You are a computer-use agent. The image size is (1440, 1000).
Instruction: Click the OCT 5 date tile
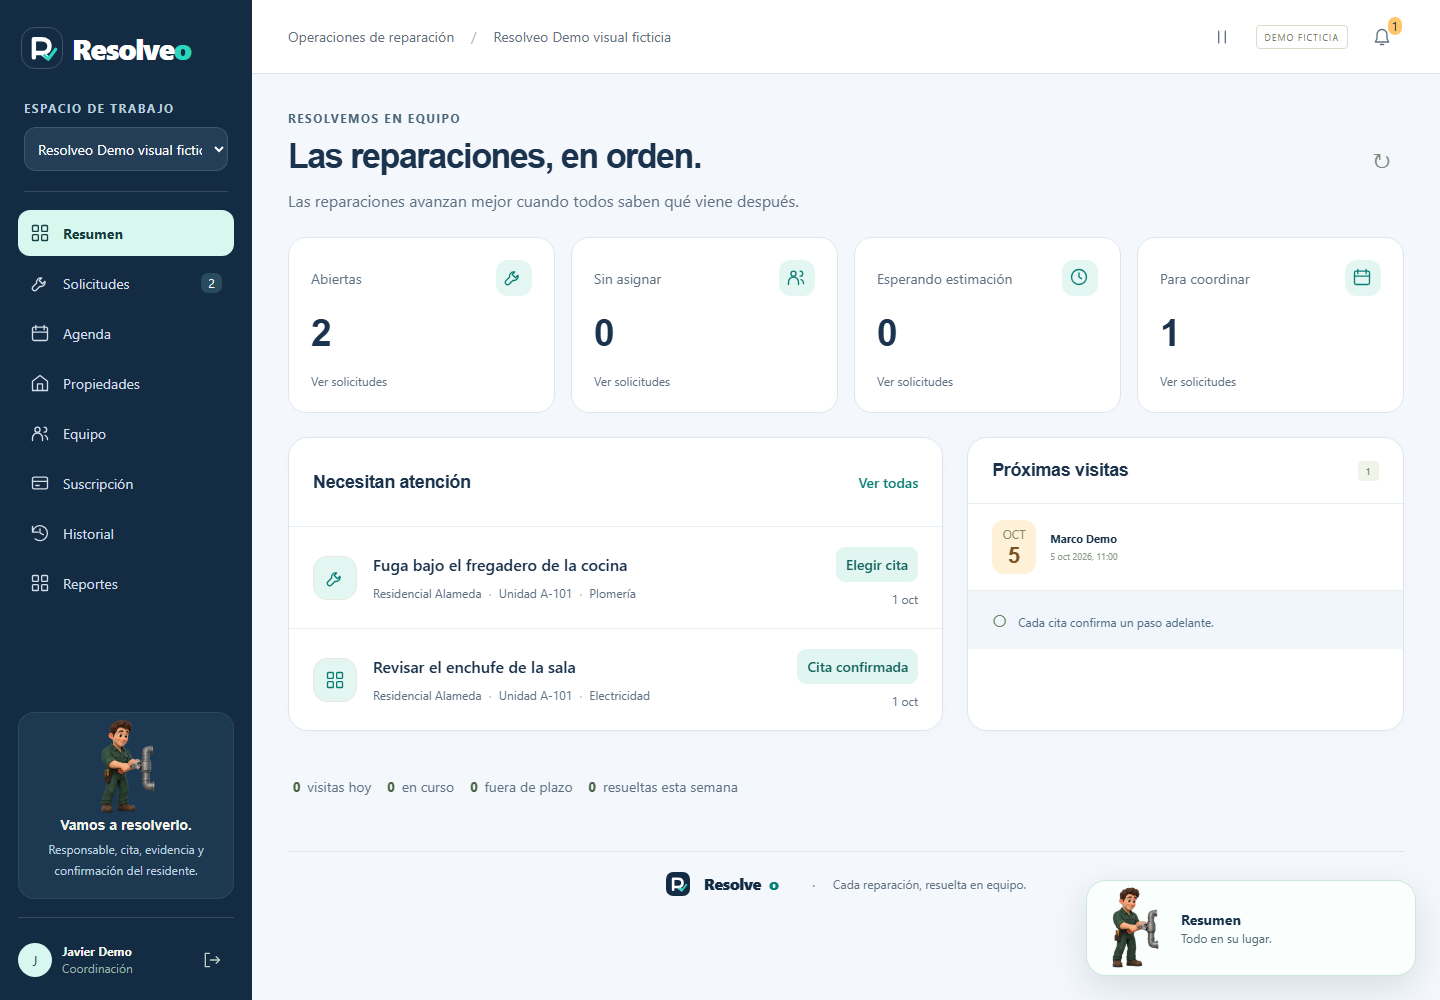coord(1014,547)
